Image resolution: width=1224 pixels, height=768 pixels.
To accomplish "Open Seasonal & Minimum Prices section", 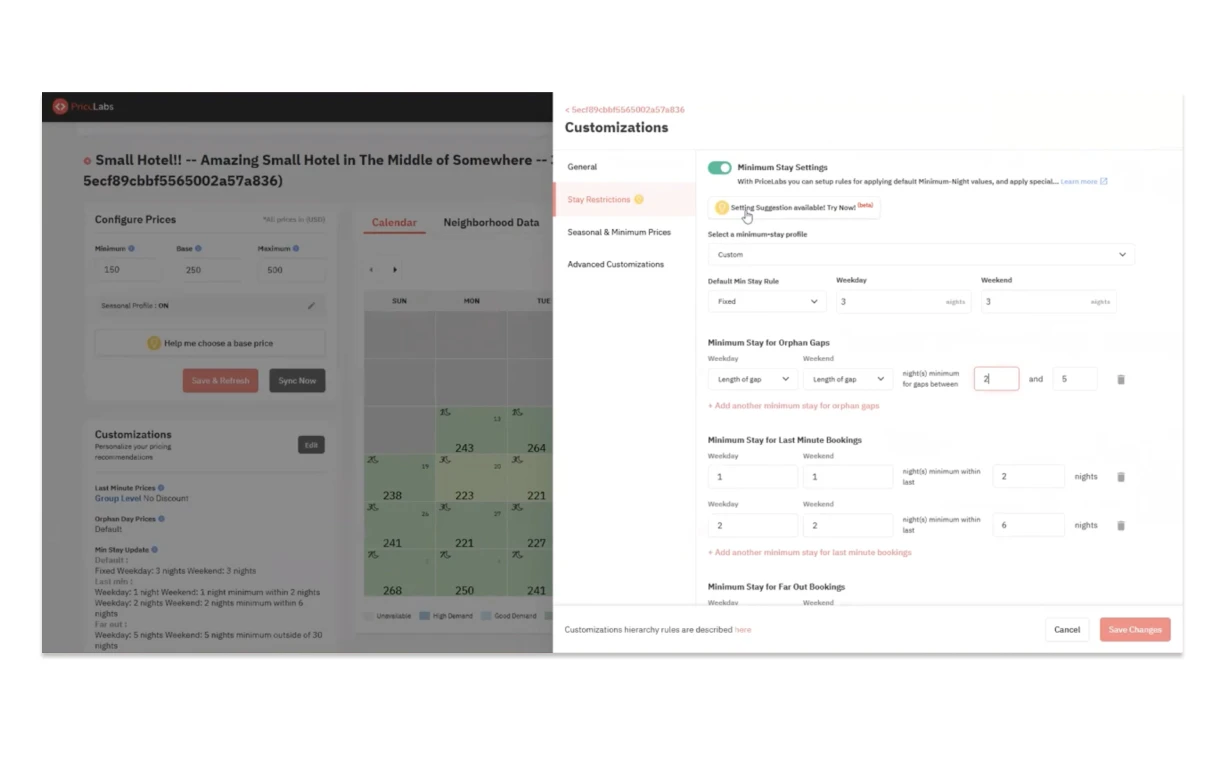I will click(619, 232).
